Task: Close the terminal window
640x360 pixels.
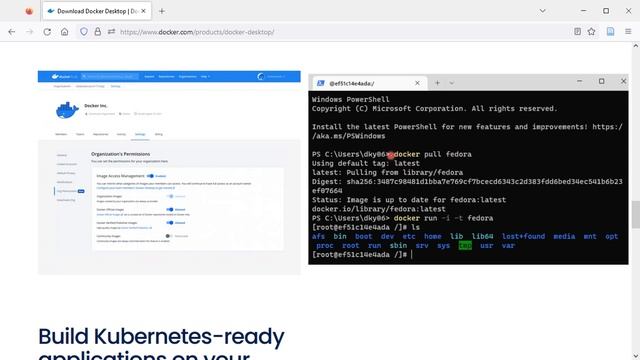Action: [x=623, y=81]
